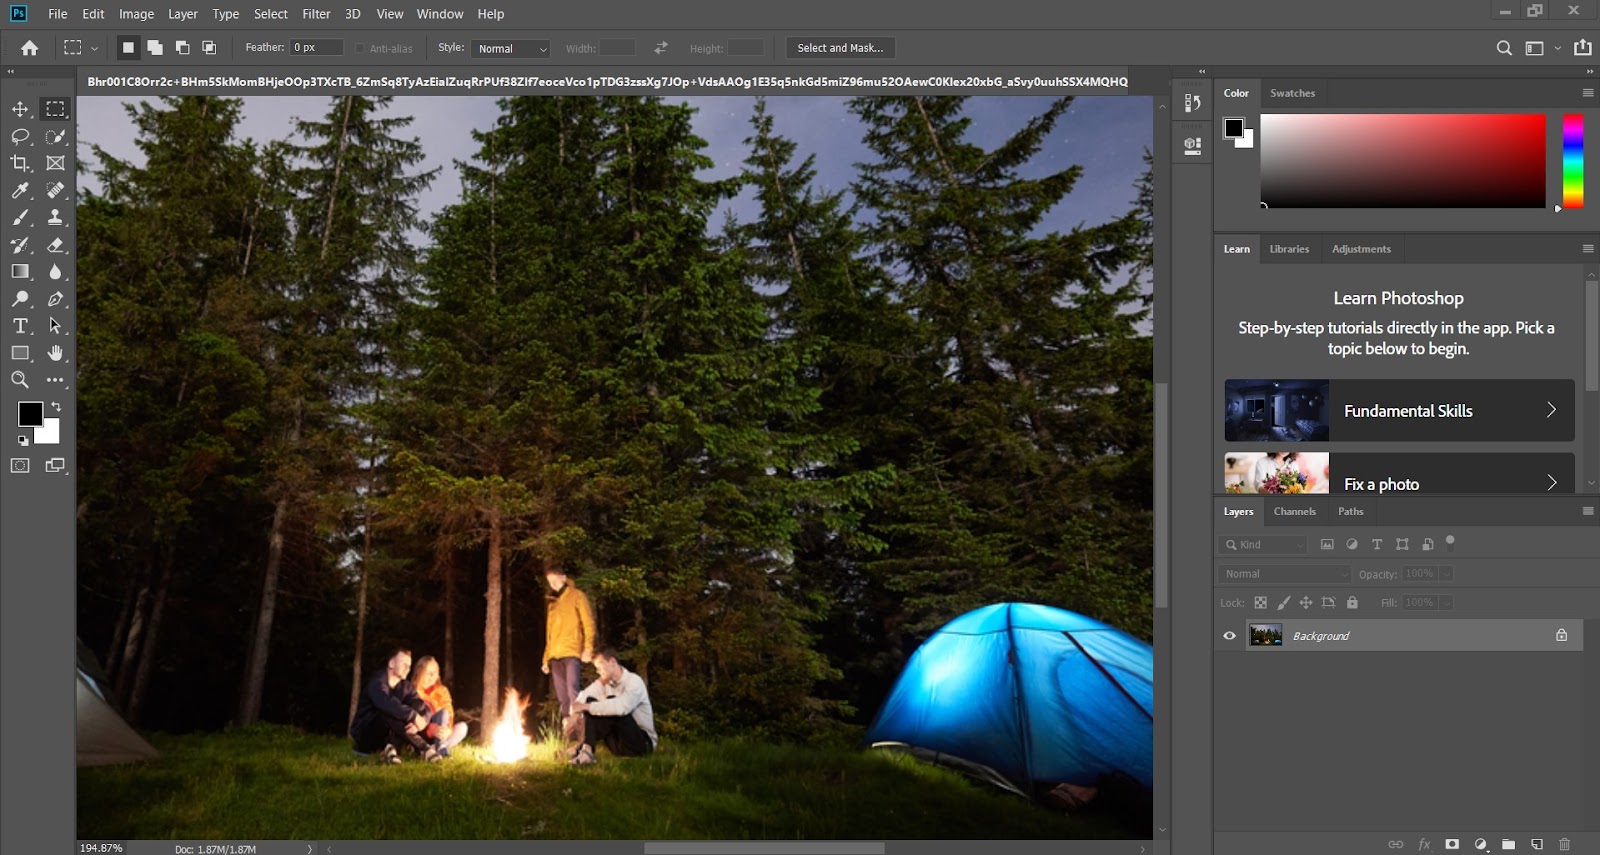The image size is (1600, 855).
Task: Open the Edit Toolbar three-dots menu
Action: [55, 380]
